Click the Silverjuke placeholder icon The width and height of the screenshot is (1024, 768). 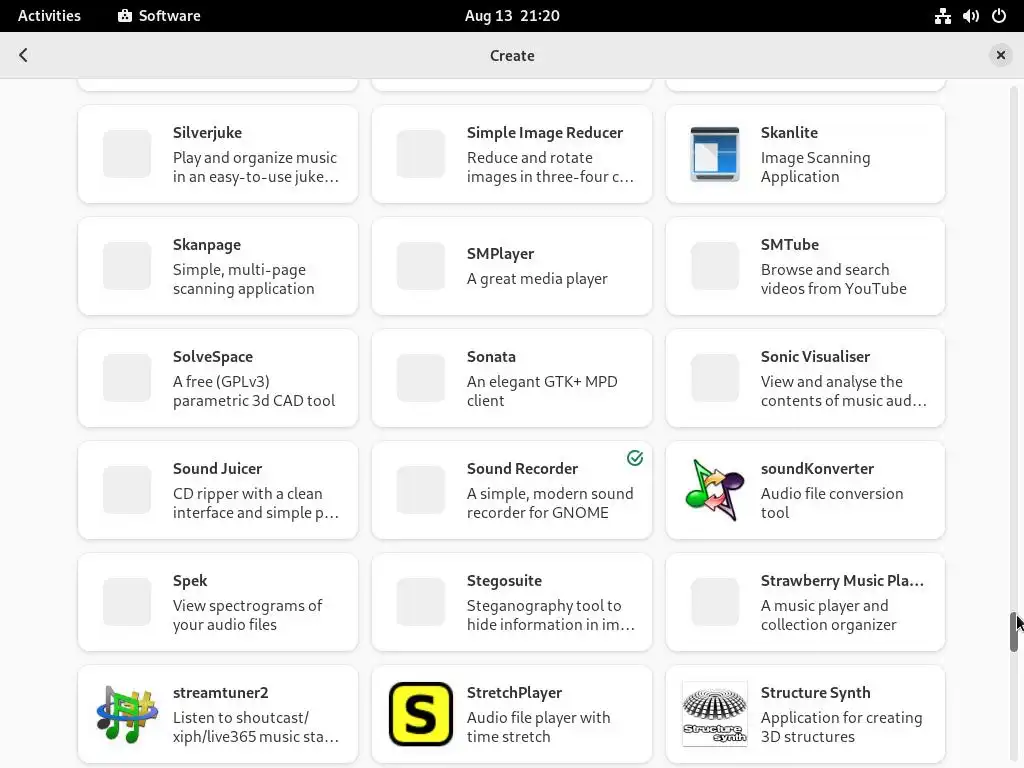point(127,154)
